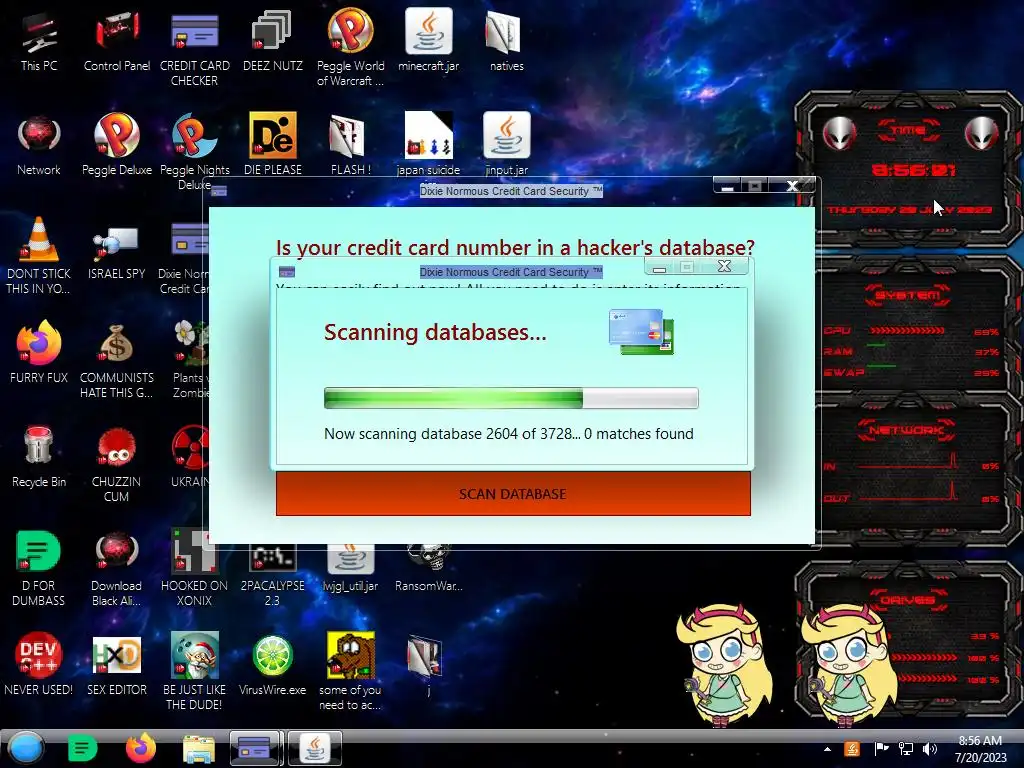Open the Recycle Bin icon
Image resolution: width=1024 pixels, height=768 pixels.
(39, 456)
